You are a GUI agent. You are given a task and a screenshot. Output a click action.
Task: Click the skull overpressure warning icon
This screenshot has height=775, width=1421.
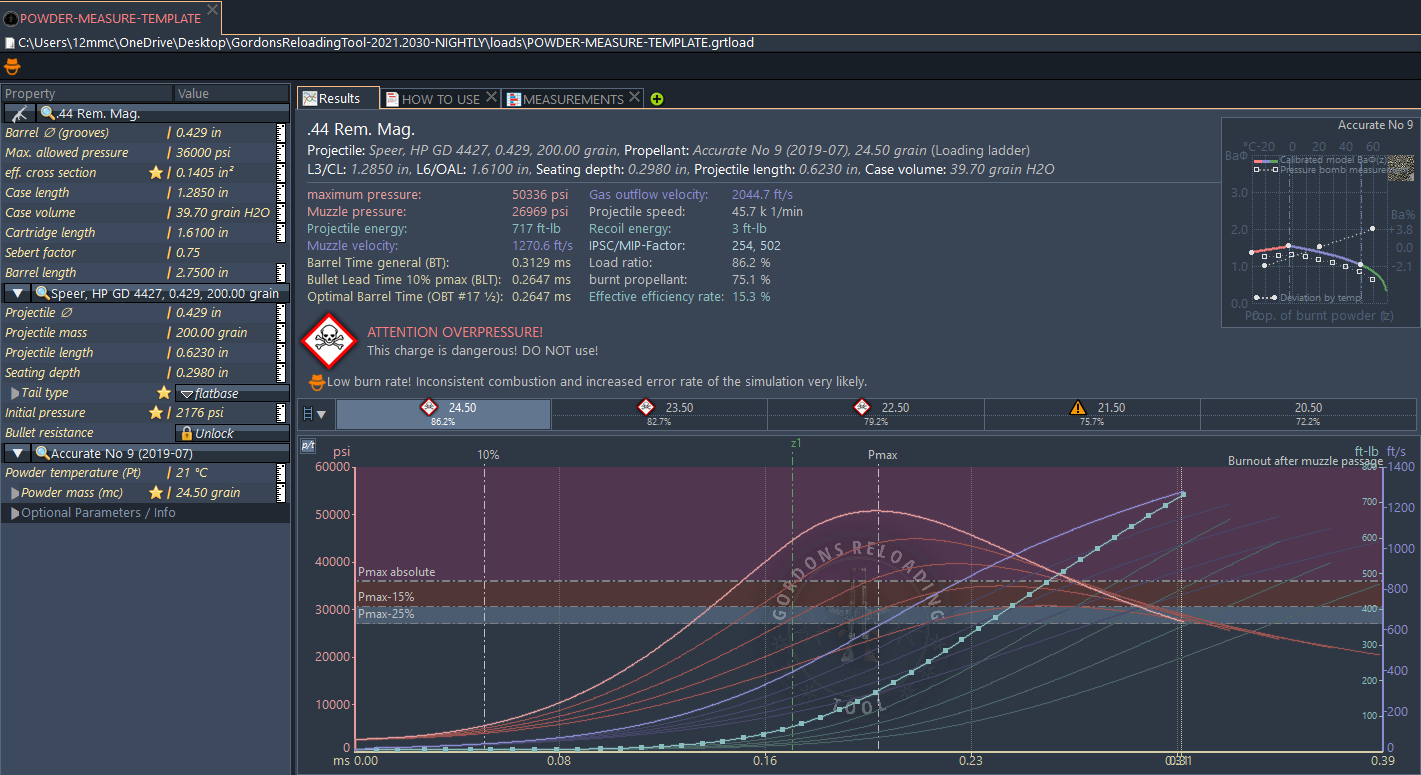pos(329,341)
